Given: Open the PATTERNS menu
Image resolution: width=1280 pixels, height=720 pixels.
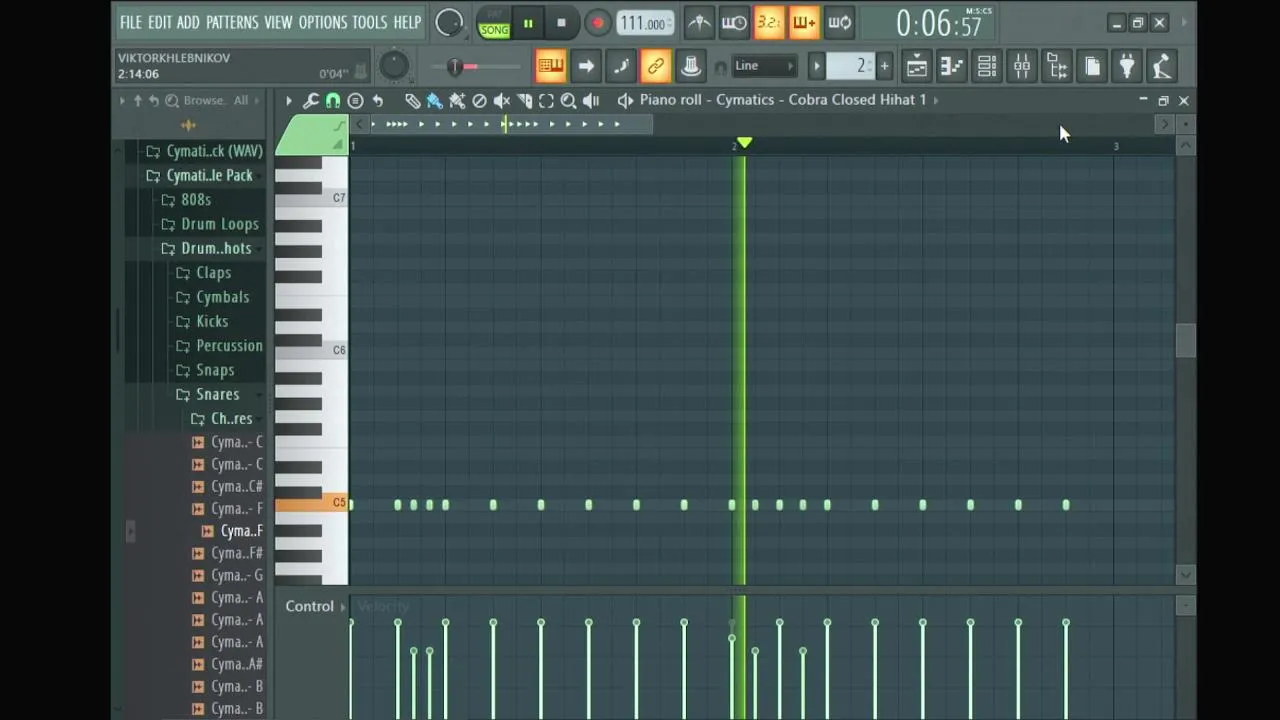Looking at the screenshot, I should [232, 22].
